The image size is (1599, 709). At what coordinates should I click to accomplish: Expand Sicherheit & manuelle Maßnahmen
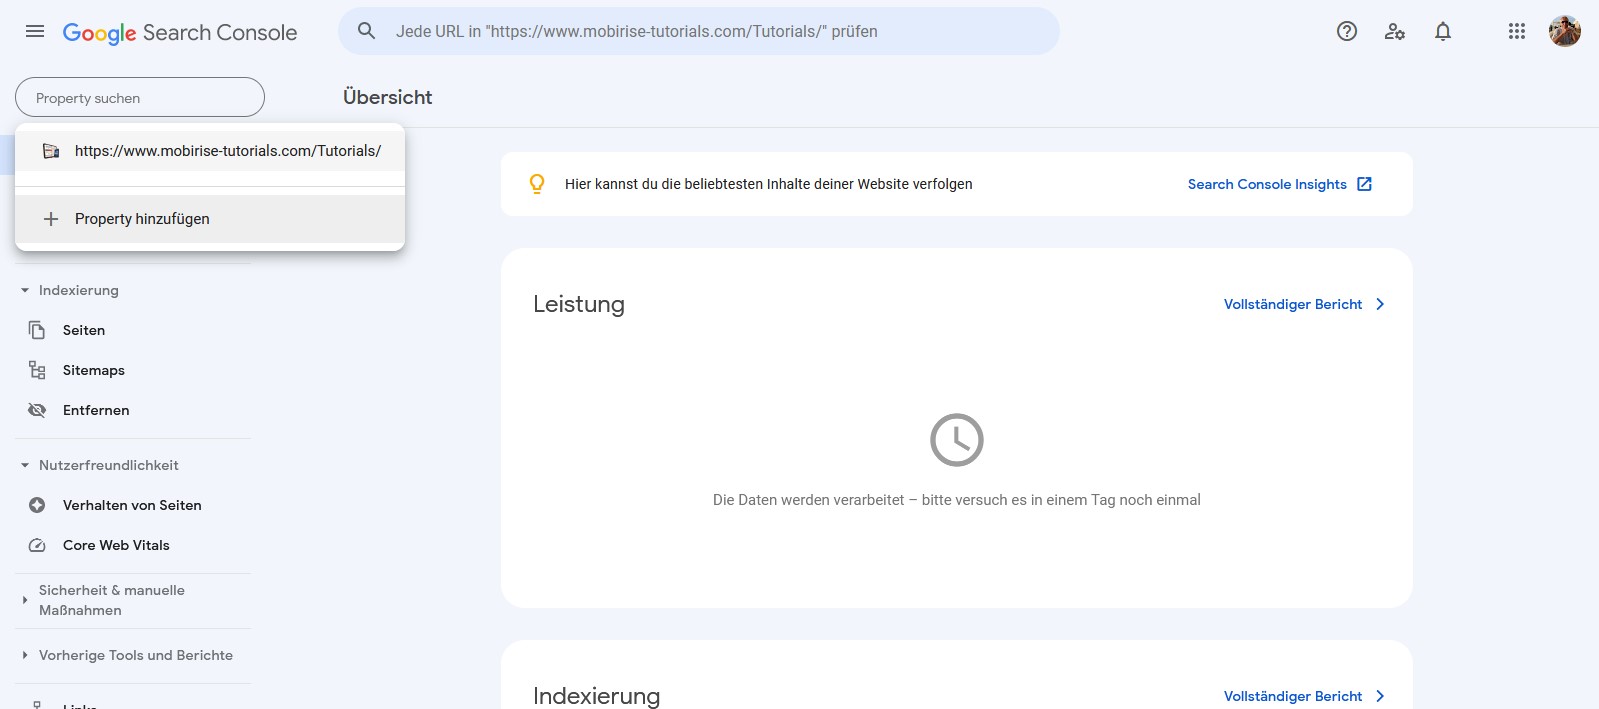[25, 600]
